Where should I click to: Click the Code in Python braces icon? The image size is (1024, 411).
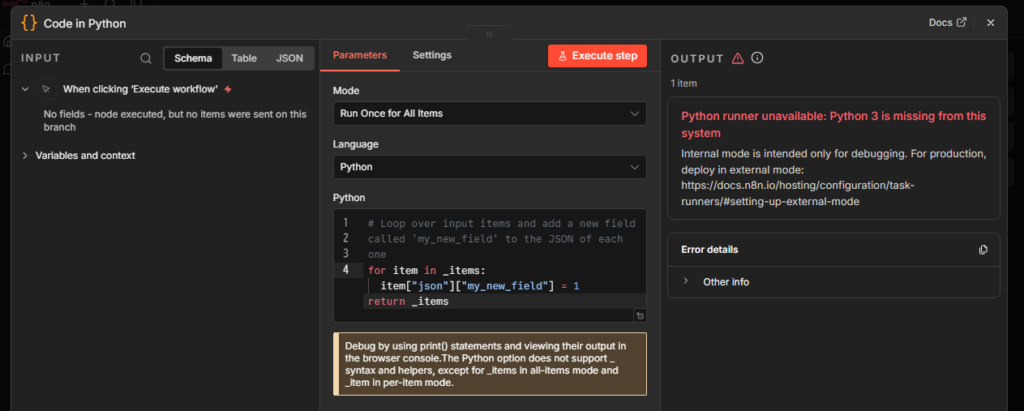[x=29, y=23]
